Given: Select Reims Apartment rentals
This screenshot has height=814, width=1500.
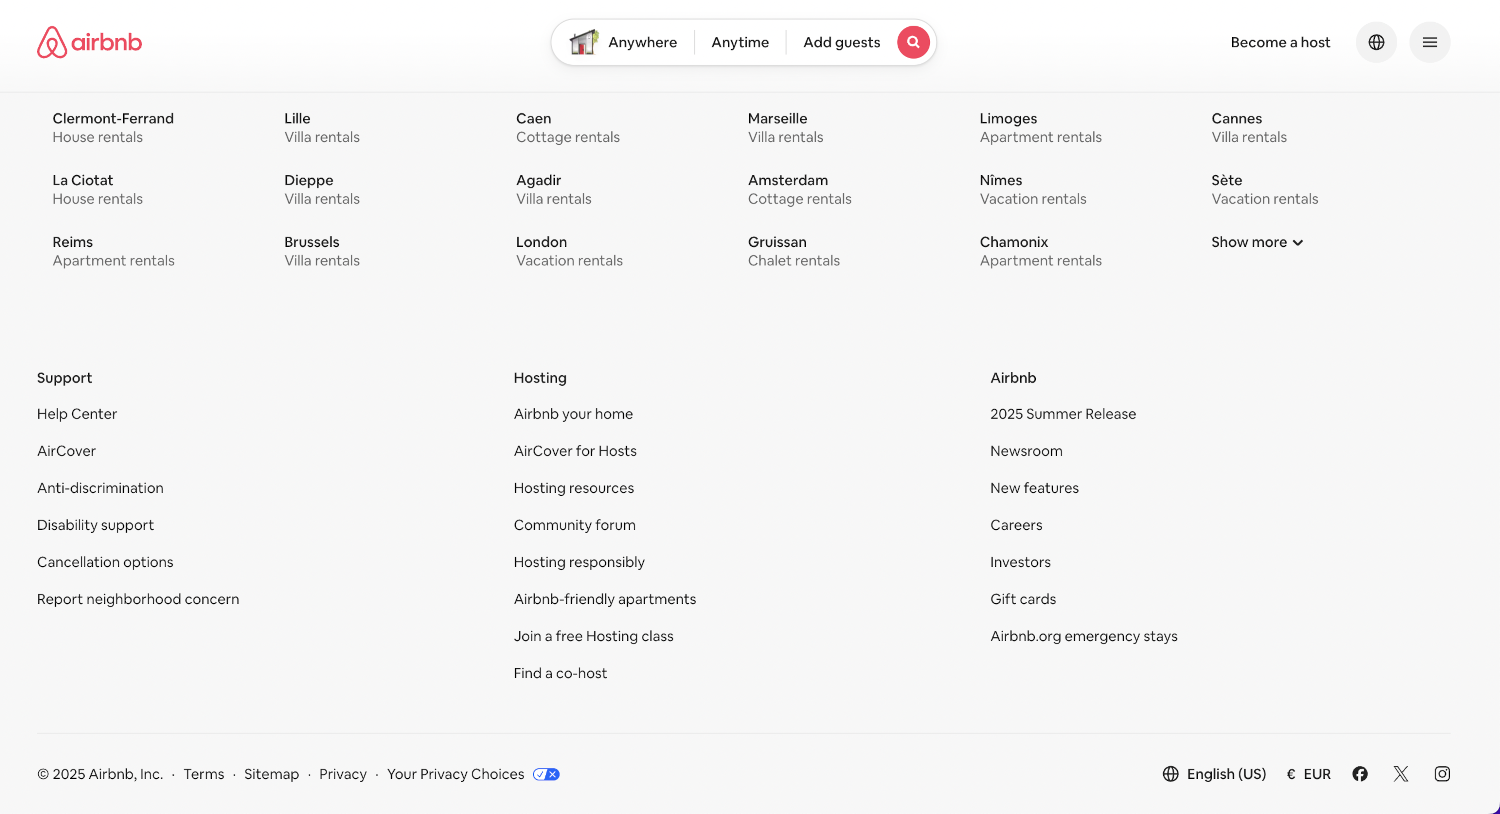Looking at the screenshot, I should coord(113,251).
